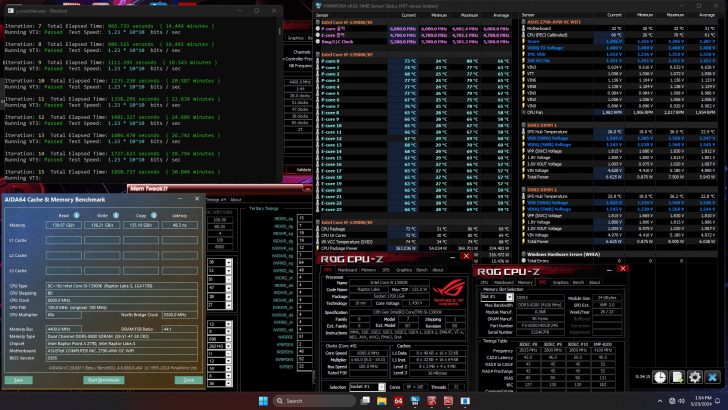Image resolution: width=728 pixels, height=410 pixels.
Task: Select the Total Errors row under WHEA
Action: (619, 261)
